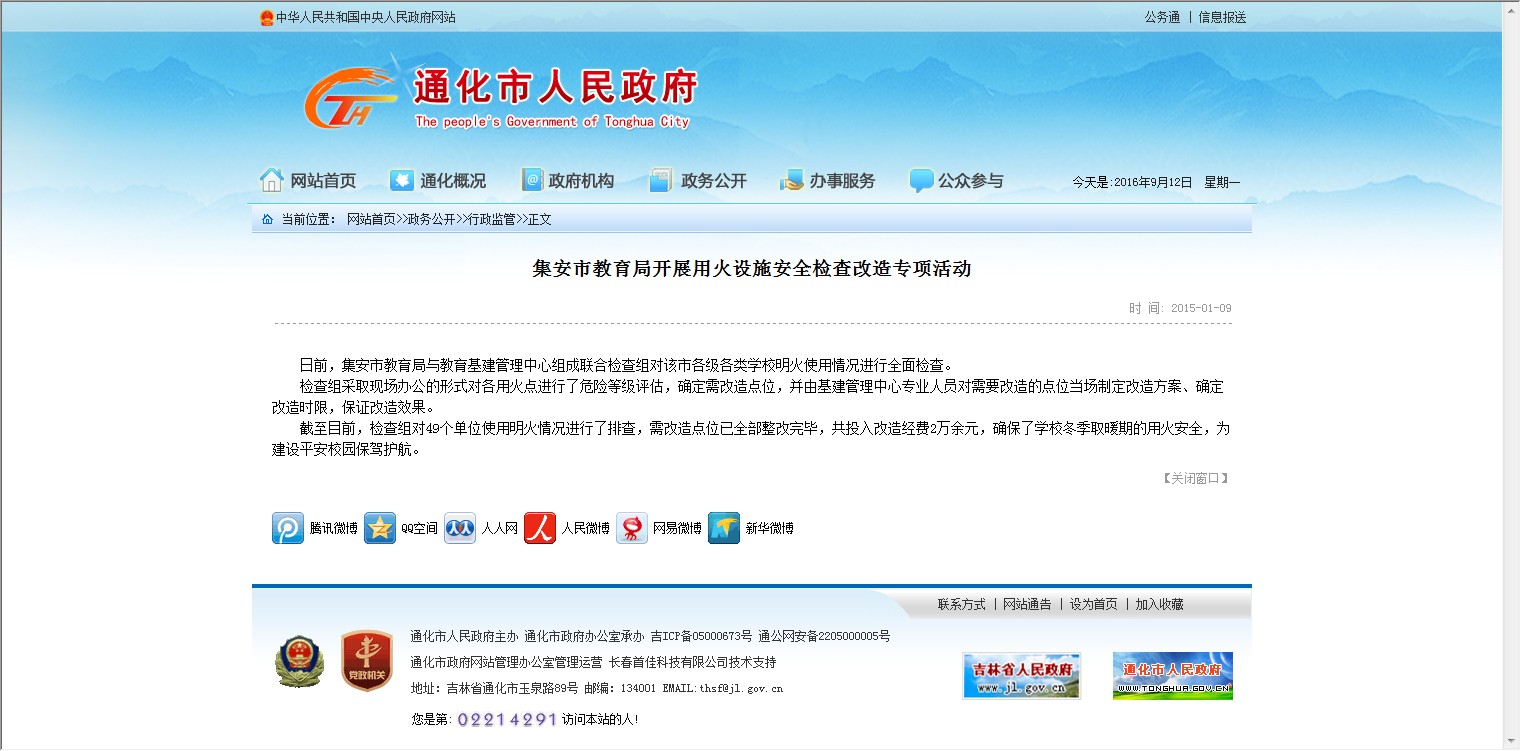Select 办事服务 in the navigation bar
1521x751 pixels.
(828, 181)
